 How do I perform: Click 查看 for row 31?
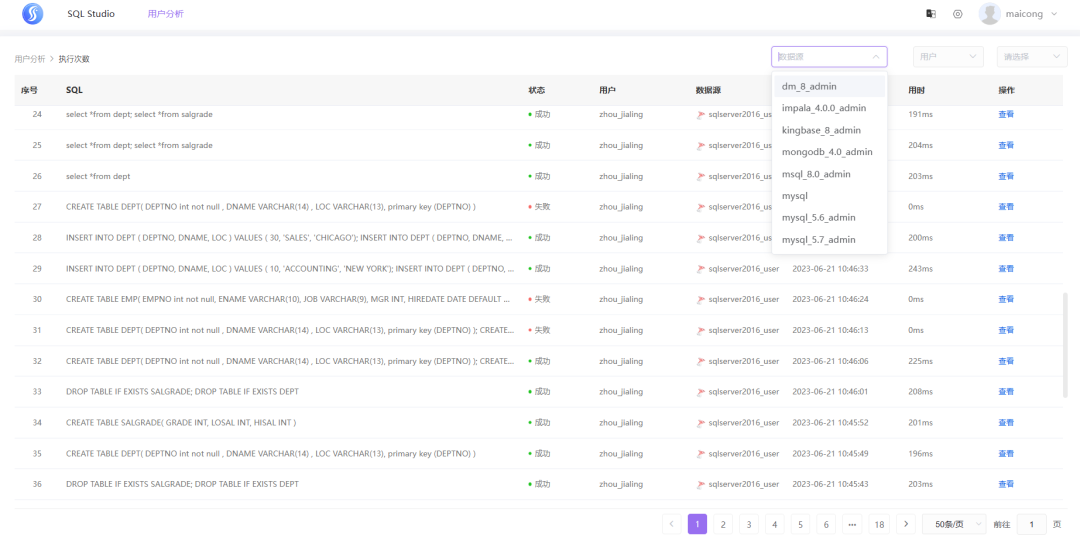1006,330
